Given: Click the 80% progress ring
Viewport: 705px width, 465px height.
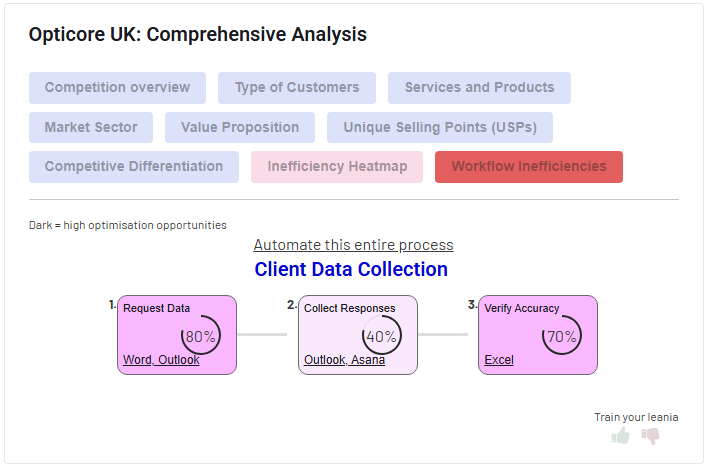Looking at the screenshot, I should point(201,336).
